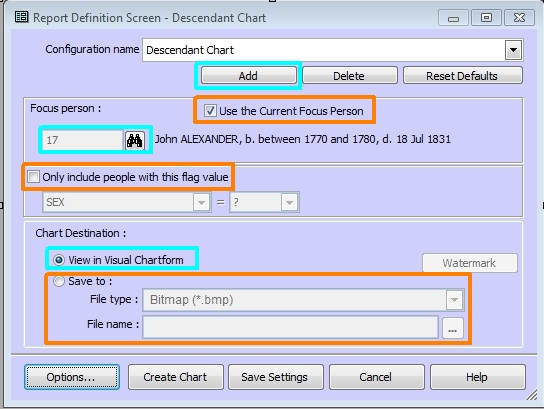Select View in Visual Chartform radio

(x=59, y=260)
